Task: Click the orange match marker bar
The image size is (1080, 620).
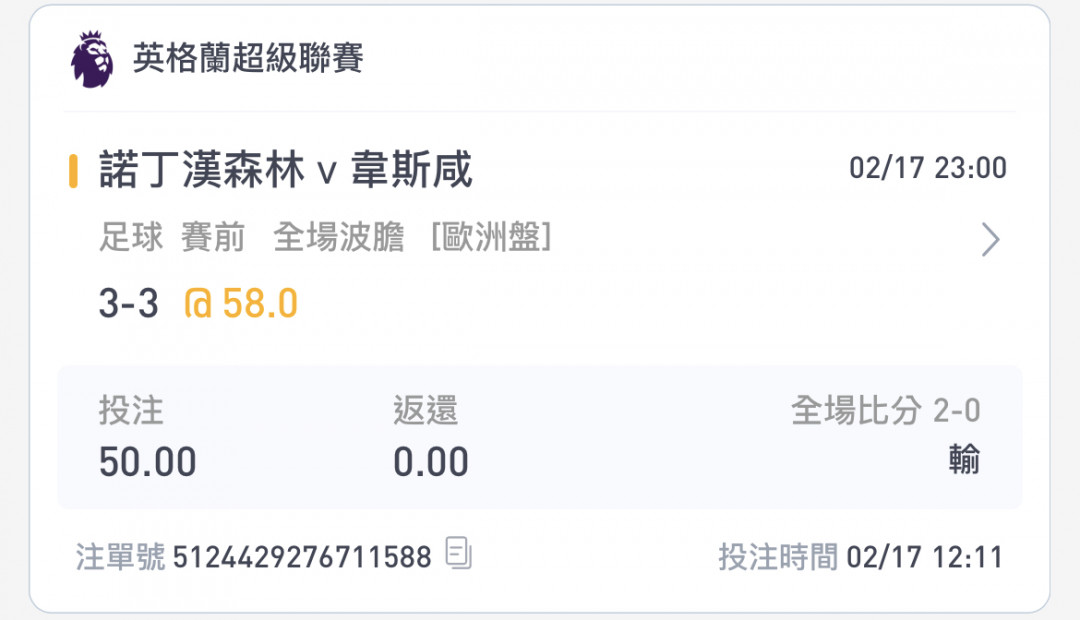Action: 73,171
